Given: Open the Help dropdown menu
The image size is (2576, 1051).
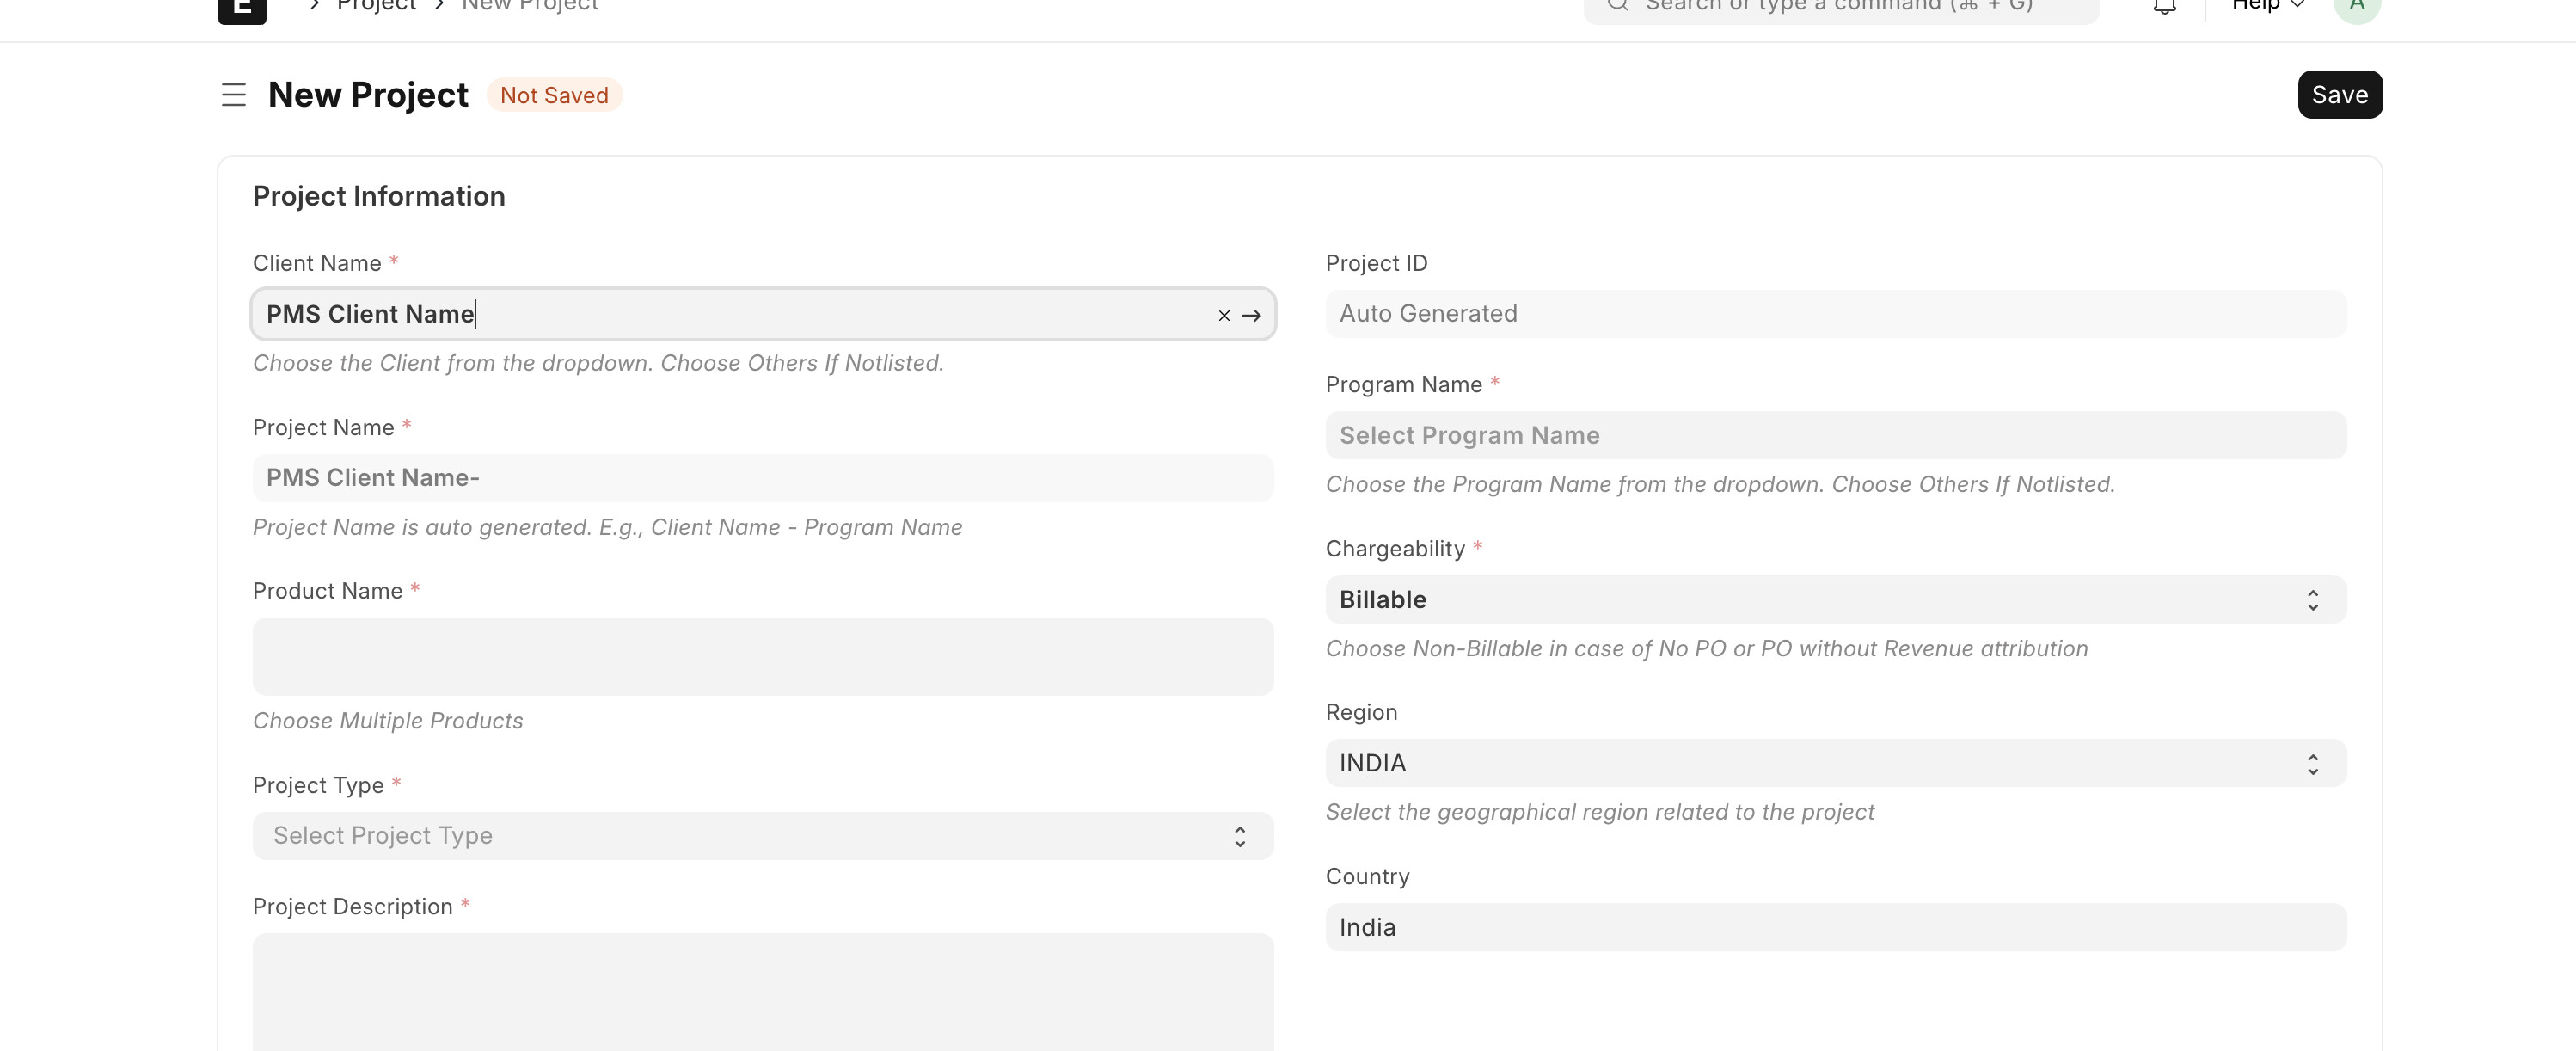Looking at the screenshot, I should (x=2268, y=6).
